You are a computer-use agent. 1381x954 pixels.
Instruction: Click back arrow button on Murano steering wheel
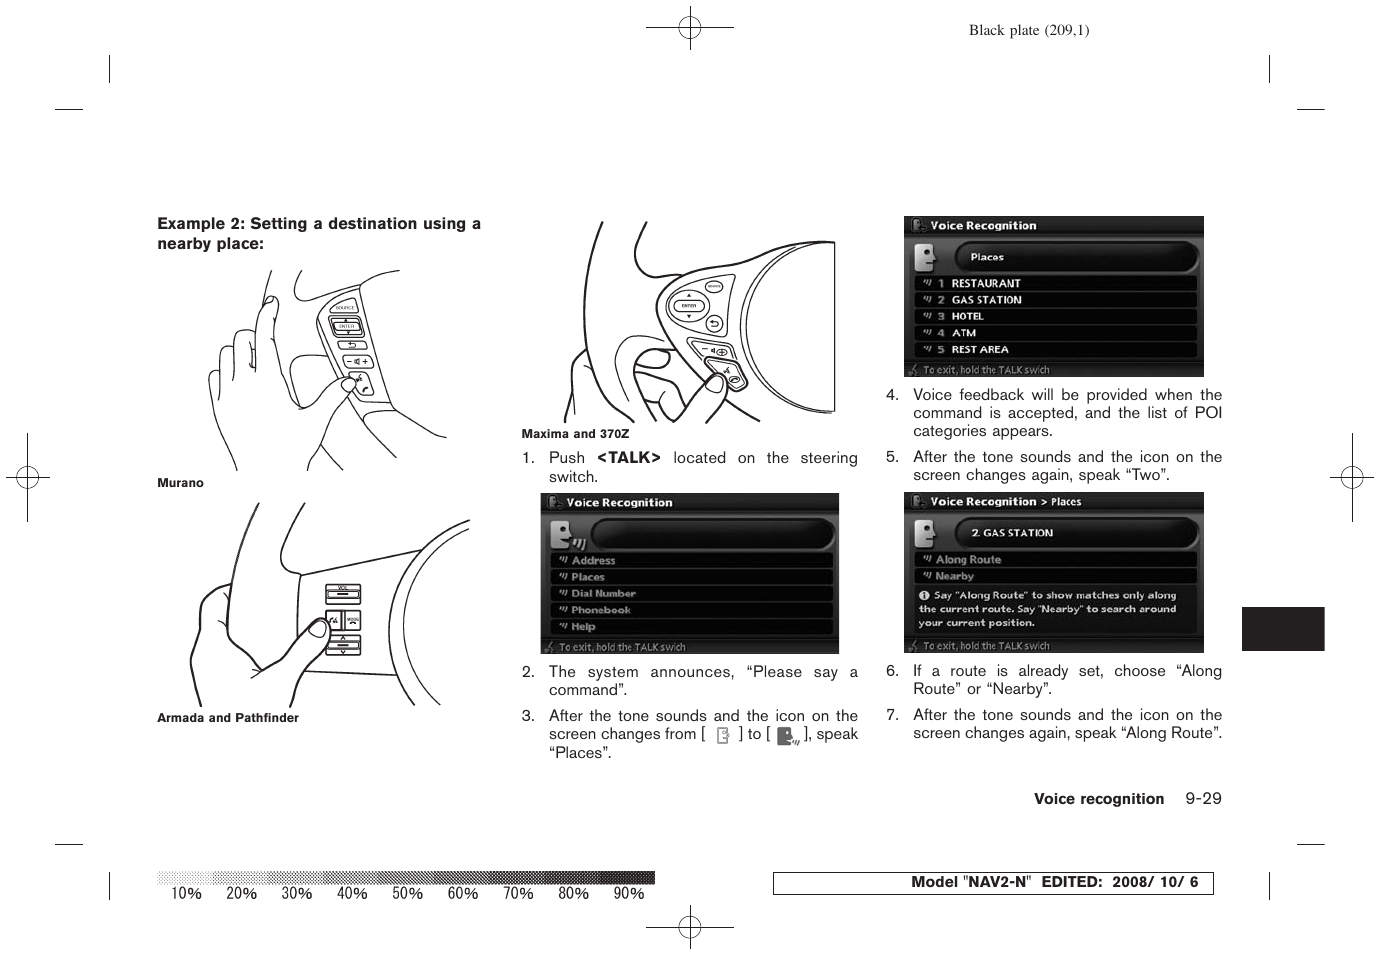coord(352,345)
